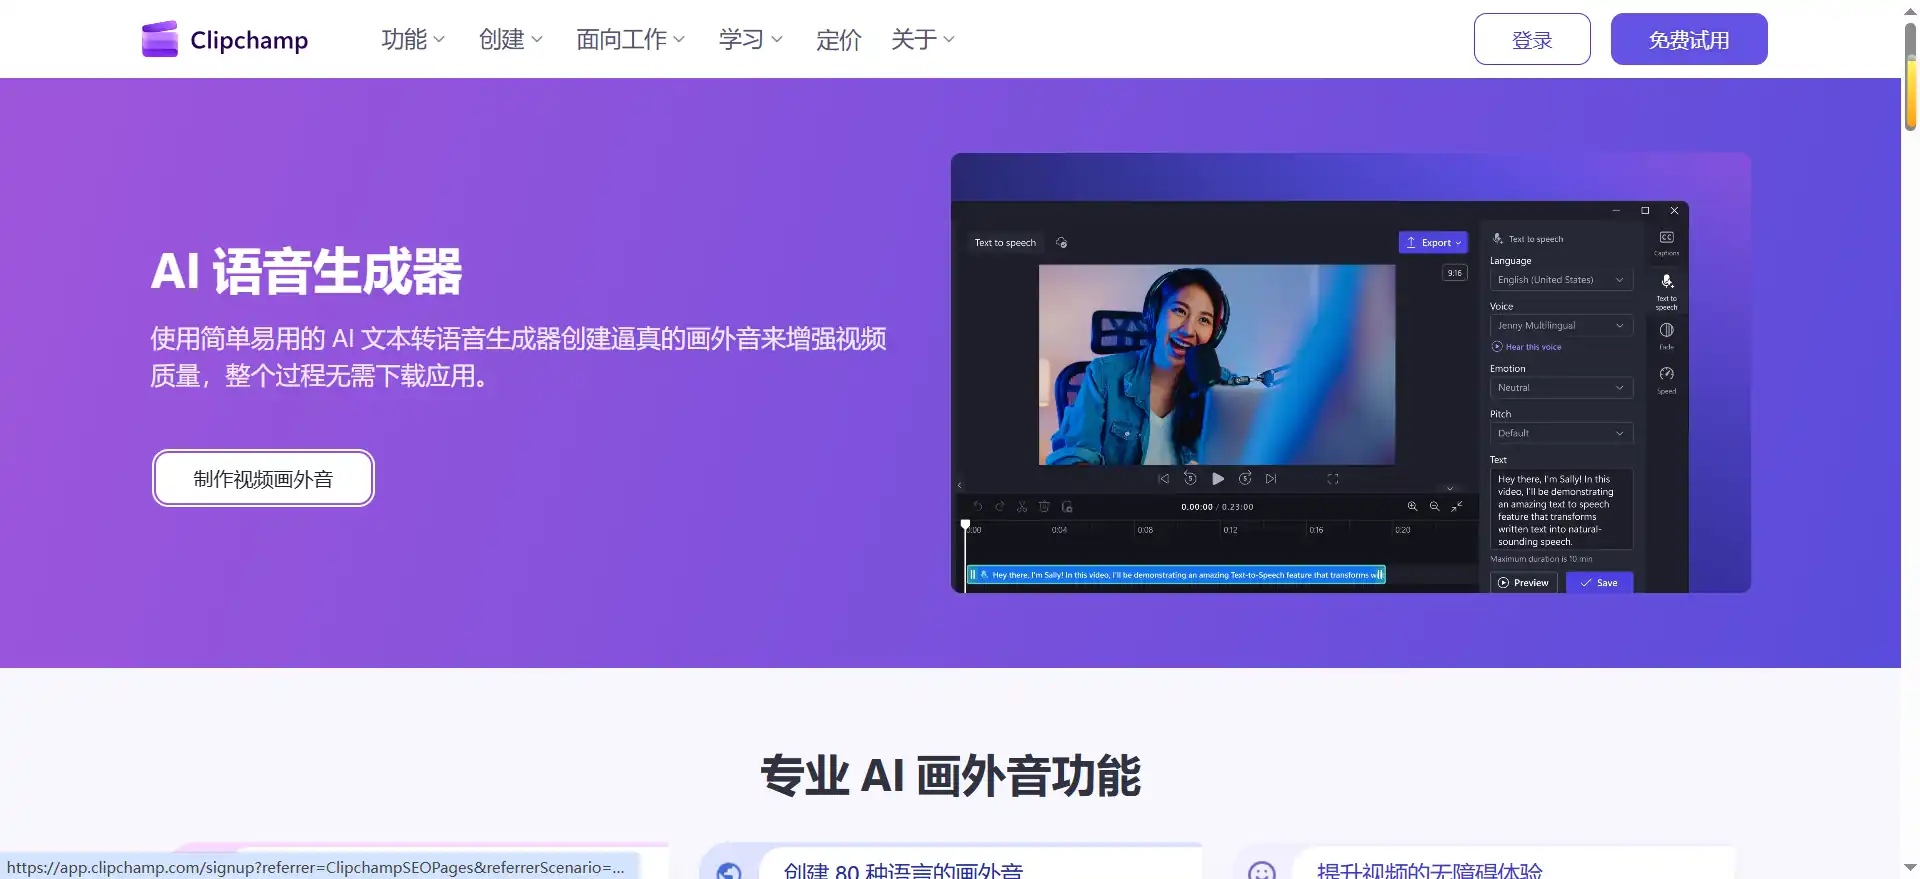Click the timeline playhead marker at 0:00
1920x879 pixels.
[965, 524]
